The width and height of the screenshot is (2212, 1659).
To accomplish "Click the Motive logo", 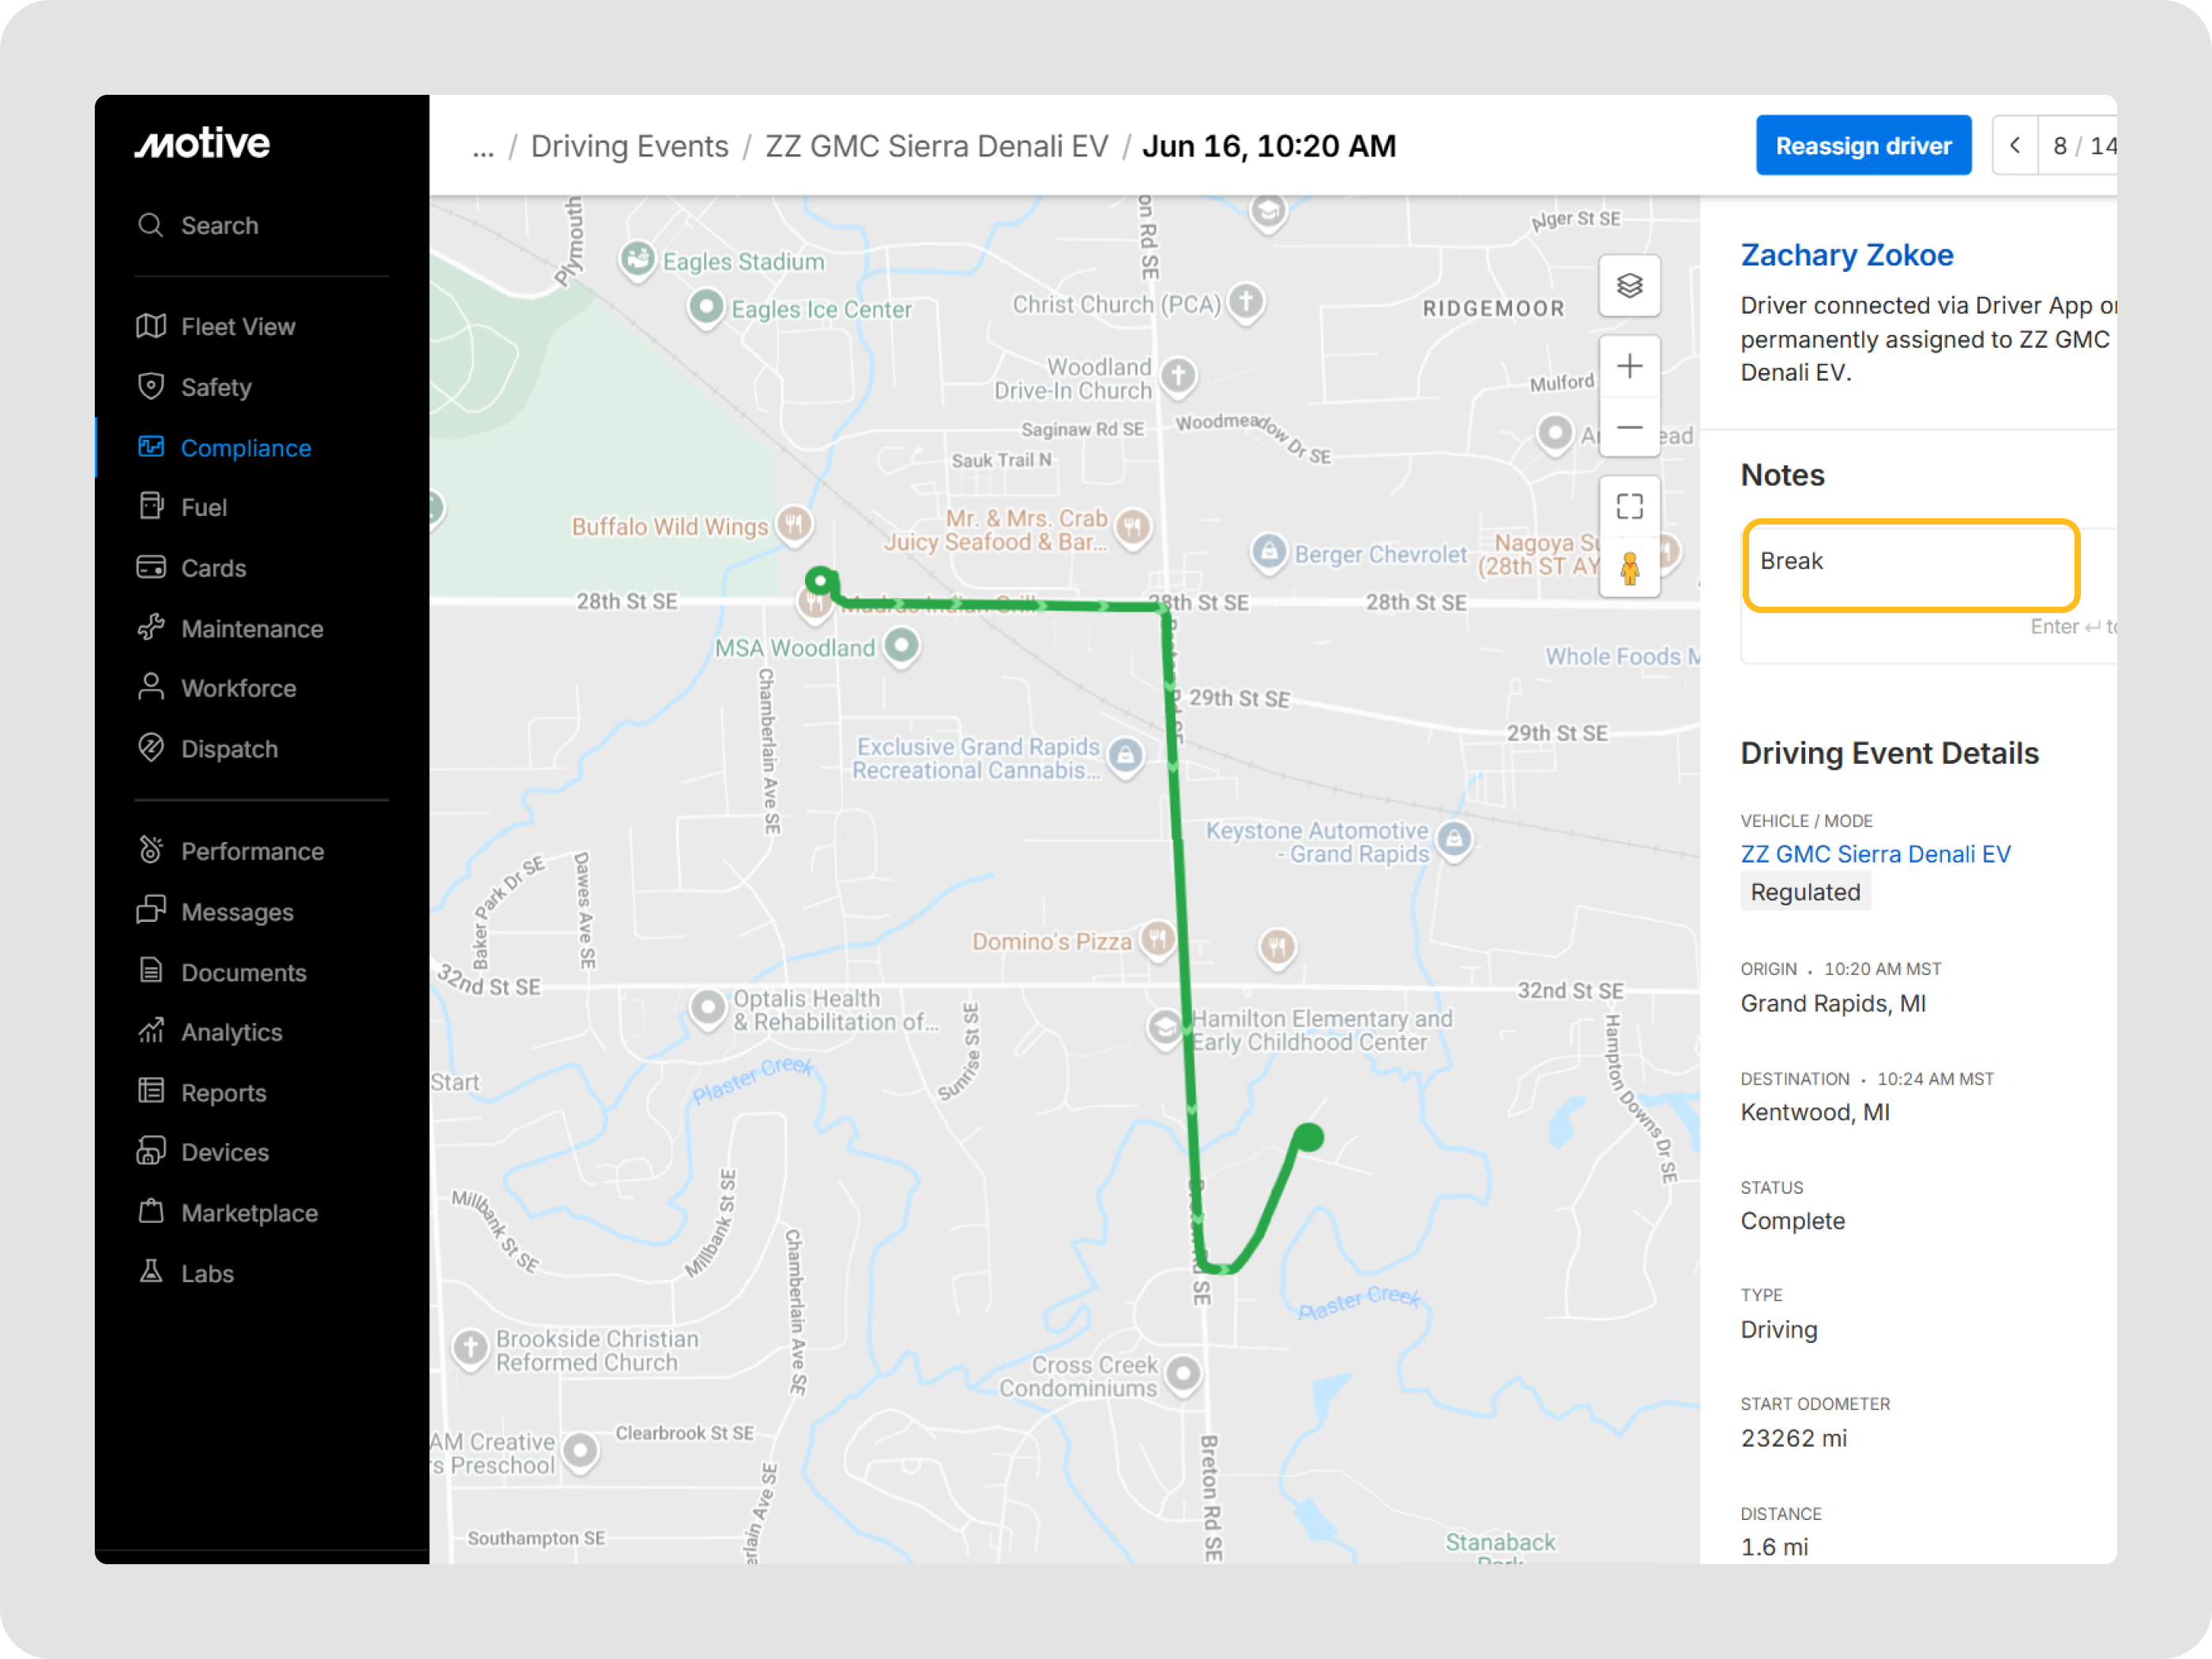I will pyautogui.click(x=203, y=144).
